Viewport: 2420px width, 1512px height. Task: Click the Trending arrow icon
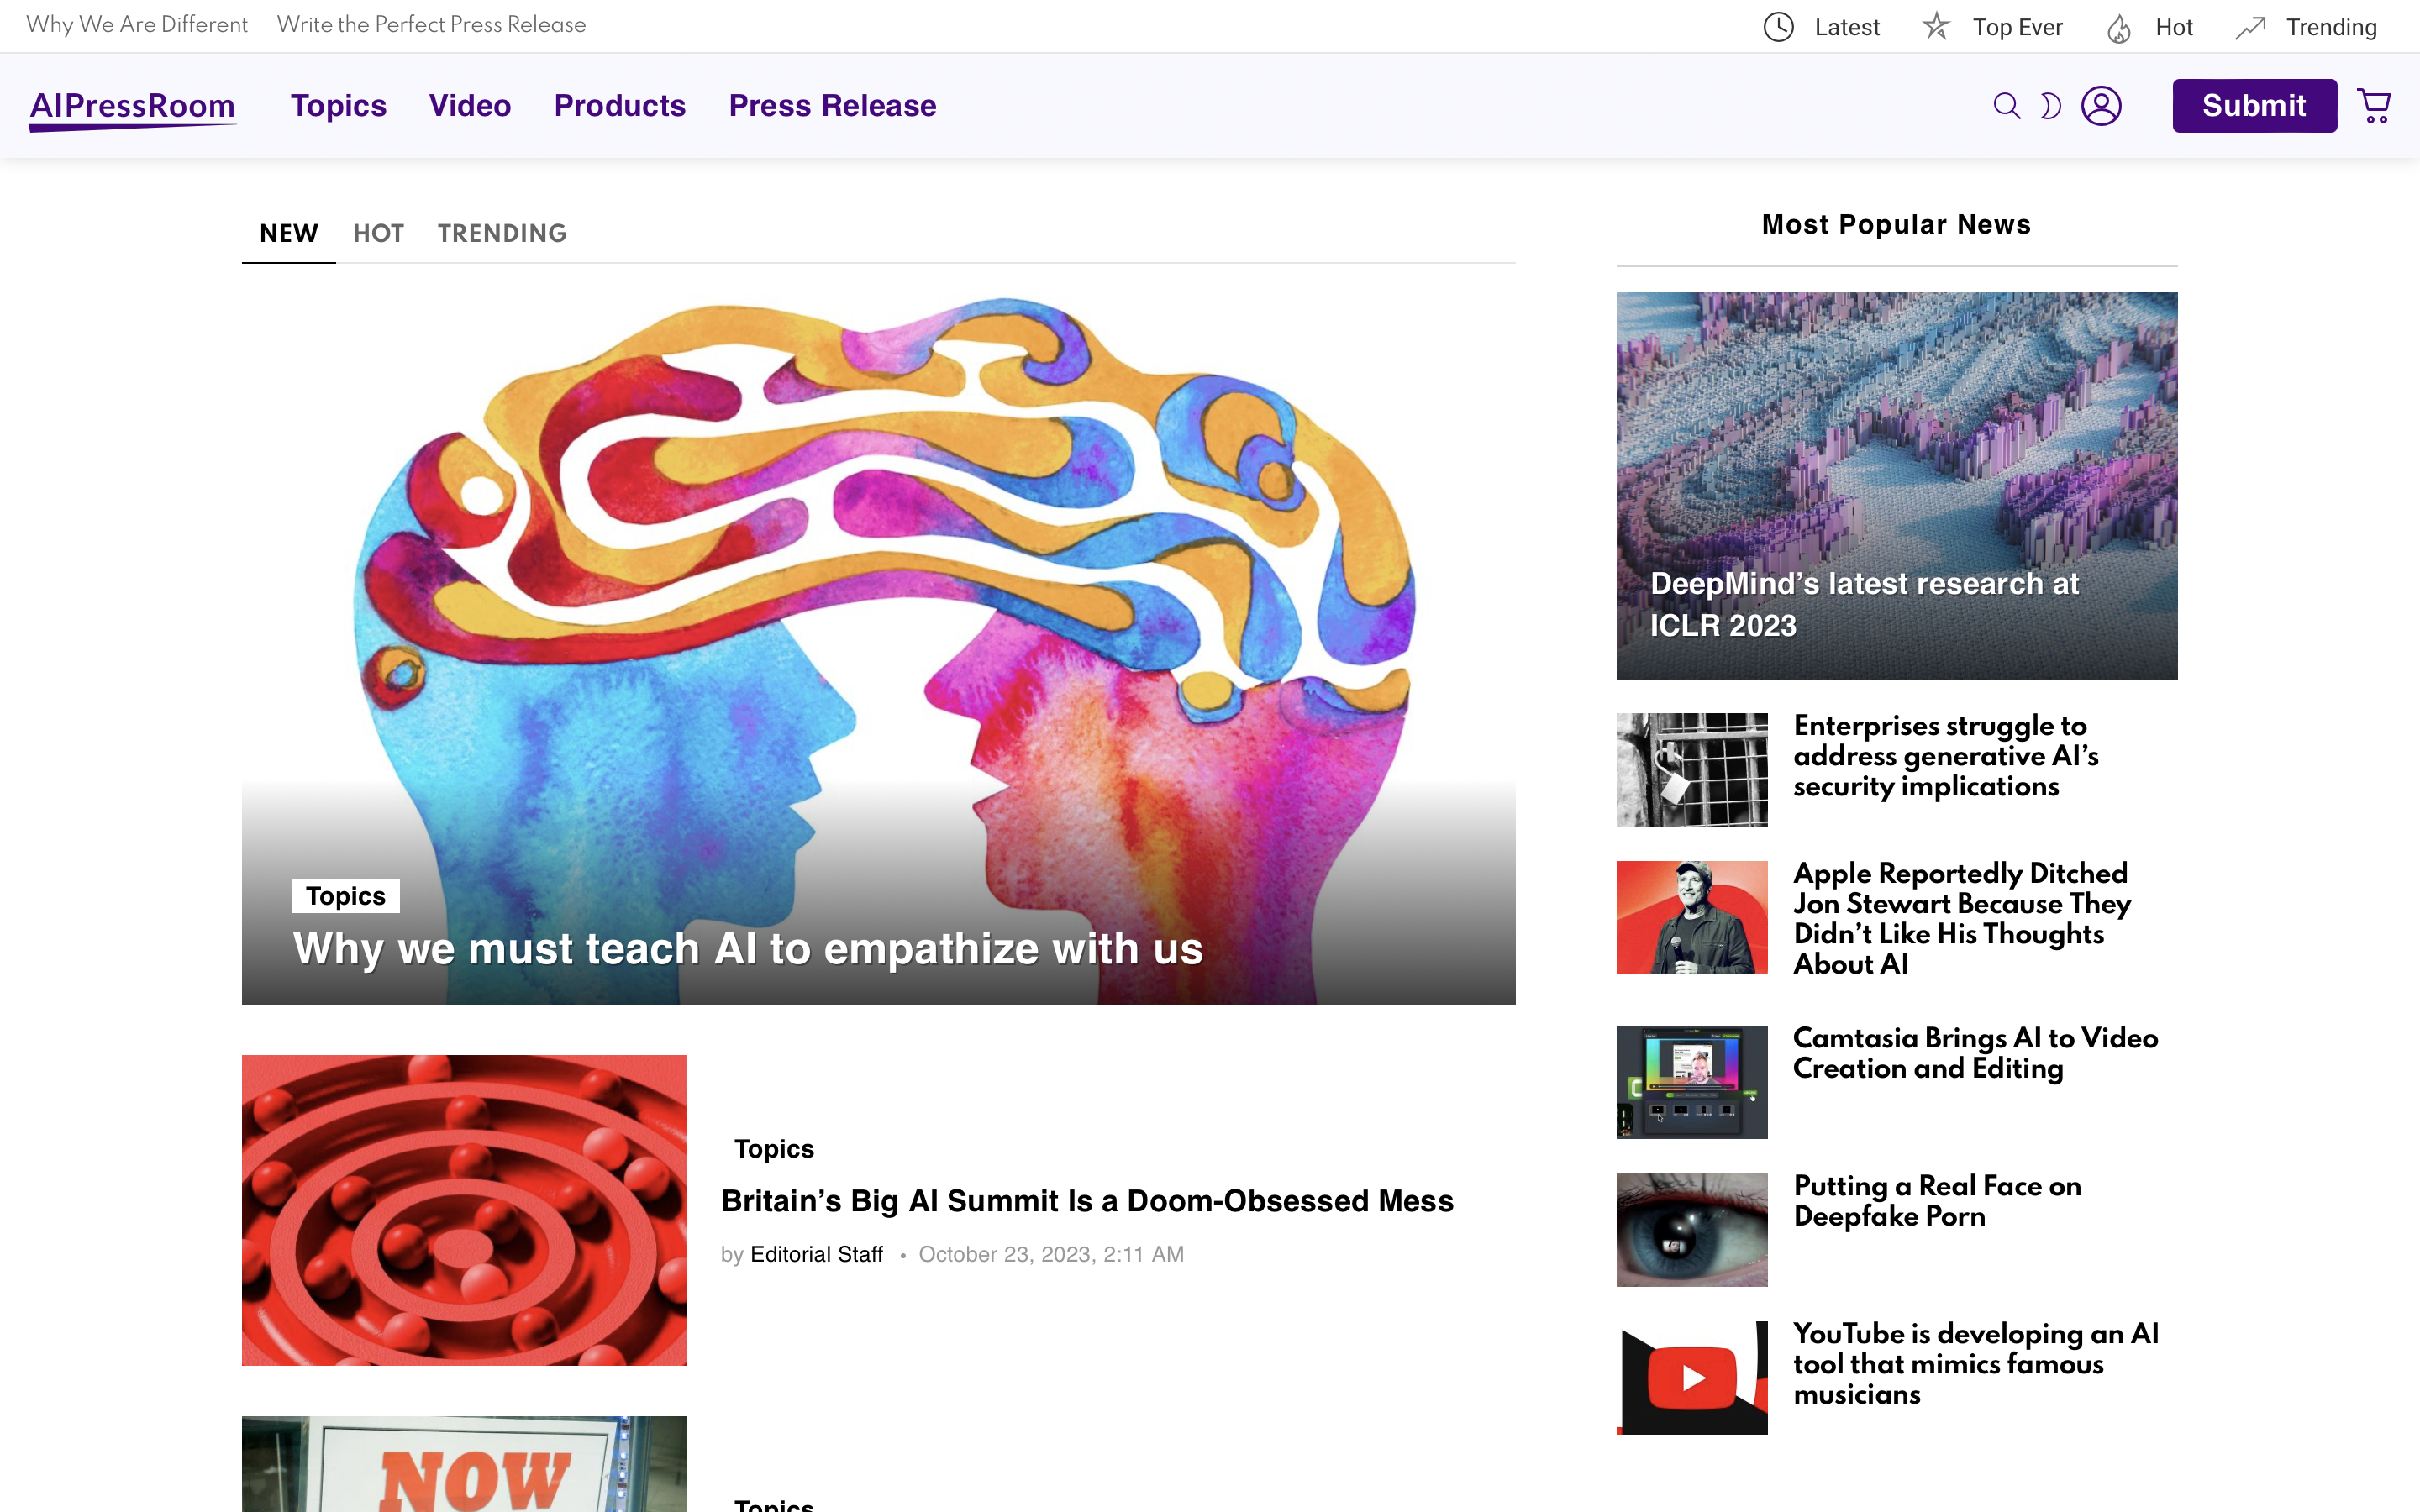click(x=2250, y=28)
